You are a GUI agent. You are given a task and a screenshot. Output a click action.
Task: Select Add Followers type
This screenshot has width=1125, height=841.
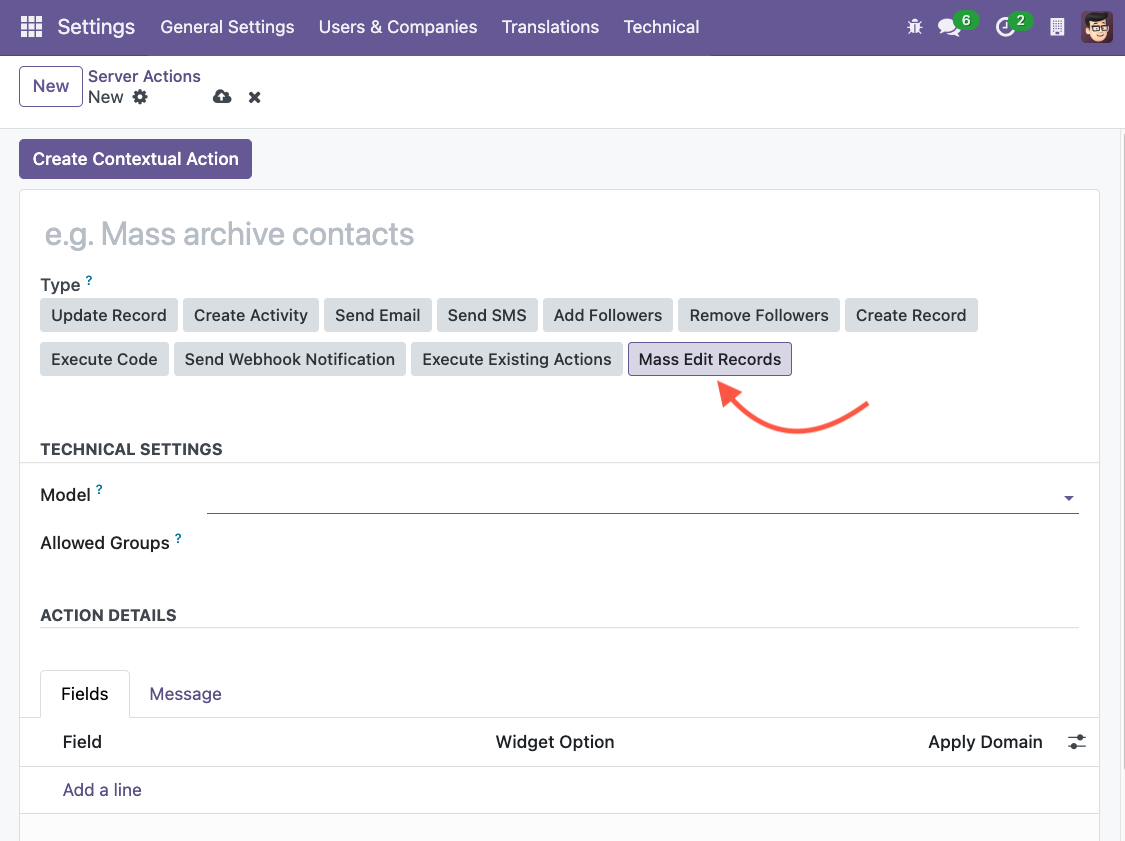(x=608, y=315)
